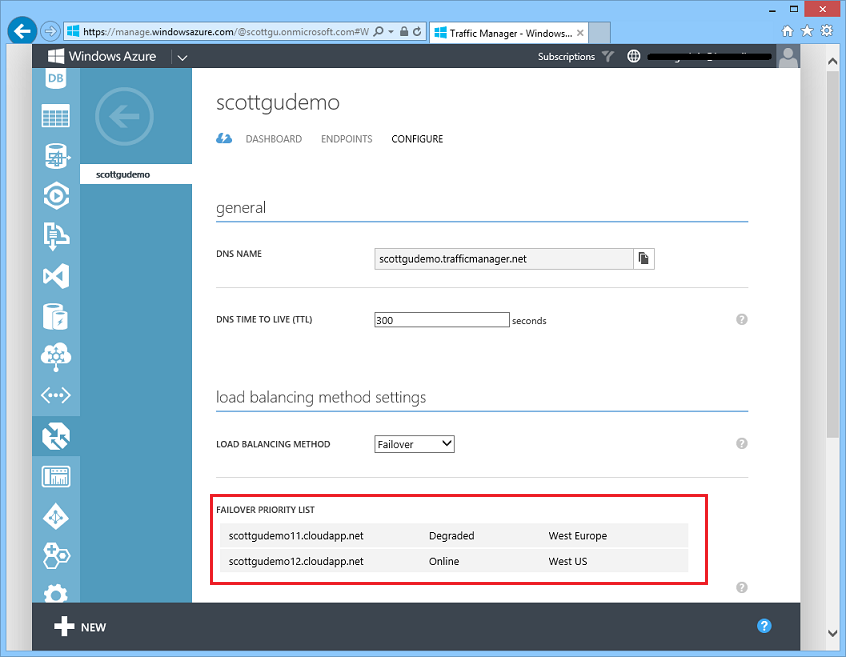Click the Windows Azure logo
Viewport: 846px width, 657px height.
(x=102, y=56)
